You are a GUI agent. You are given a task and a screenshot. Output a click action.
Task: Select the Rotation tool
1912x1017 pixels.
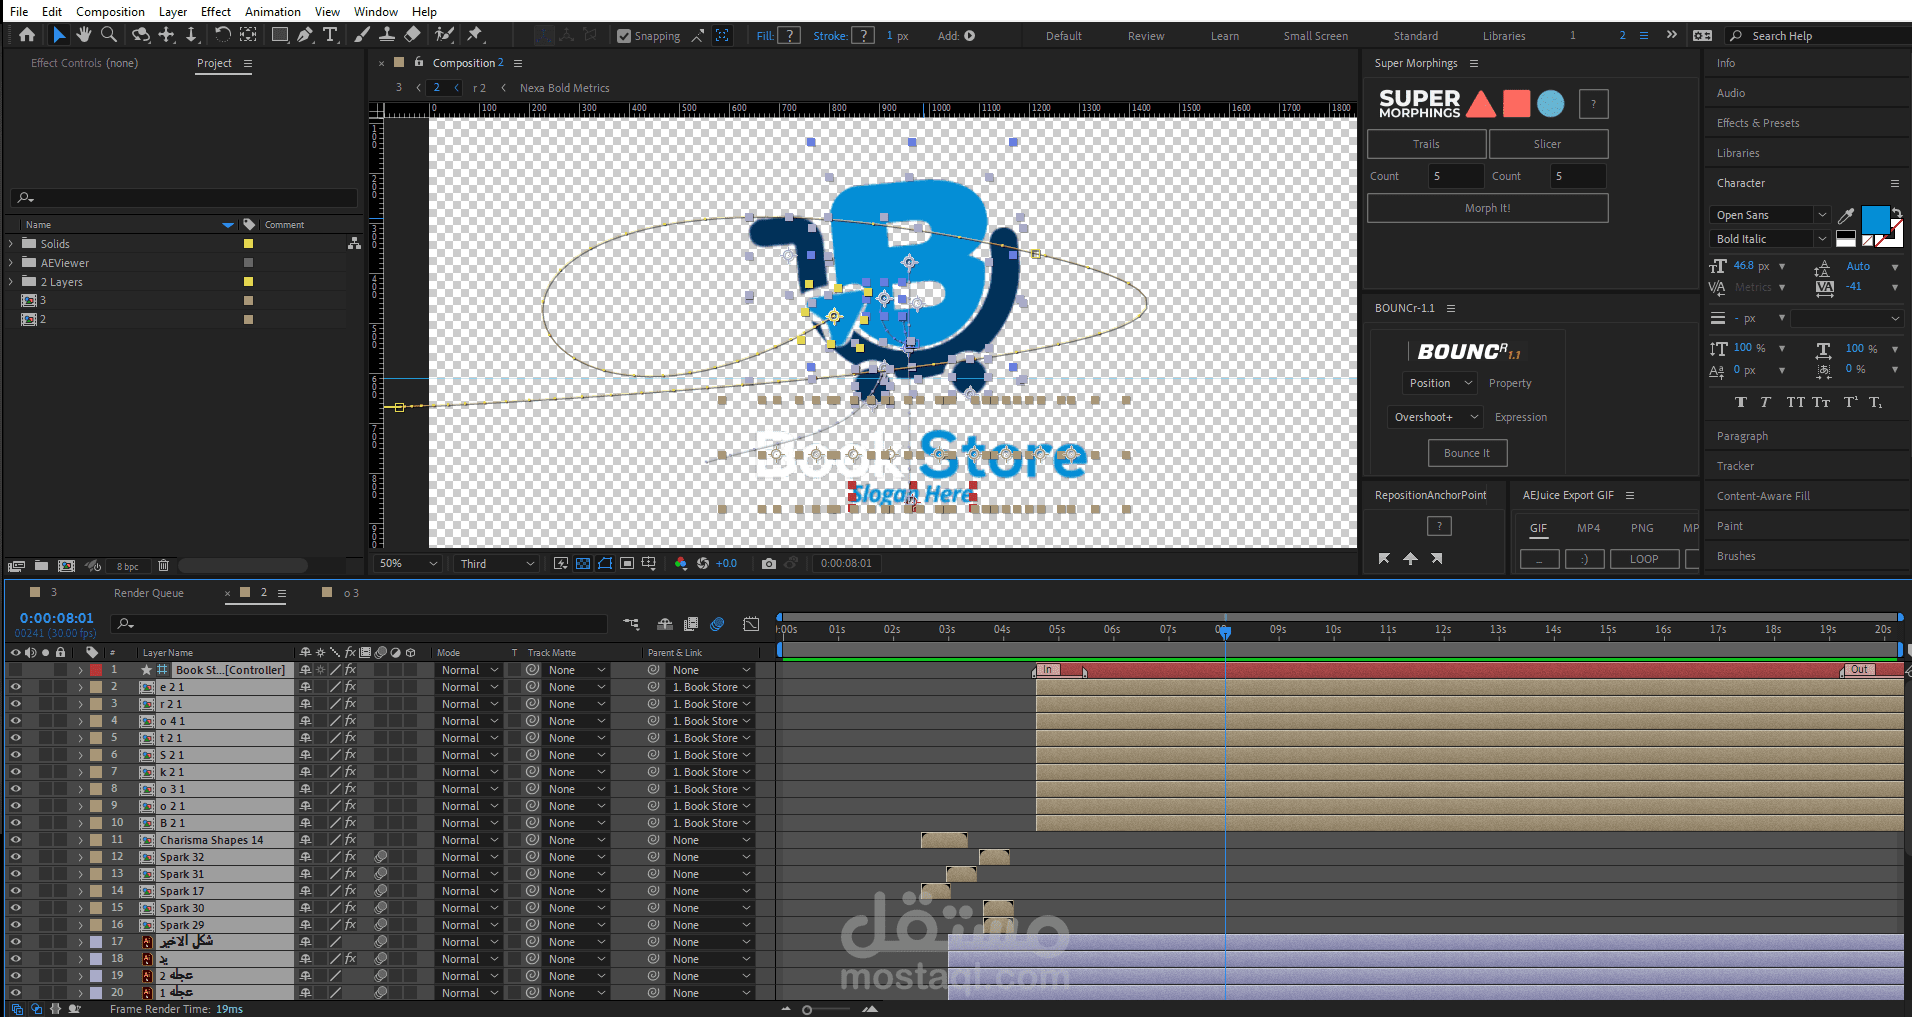[222, 35]
